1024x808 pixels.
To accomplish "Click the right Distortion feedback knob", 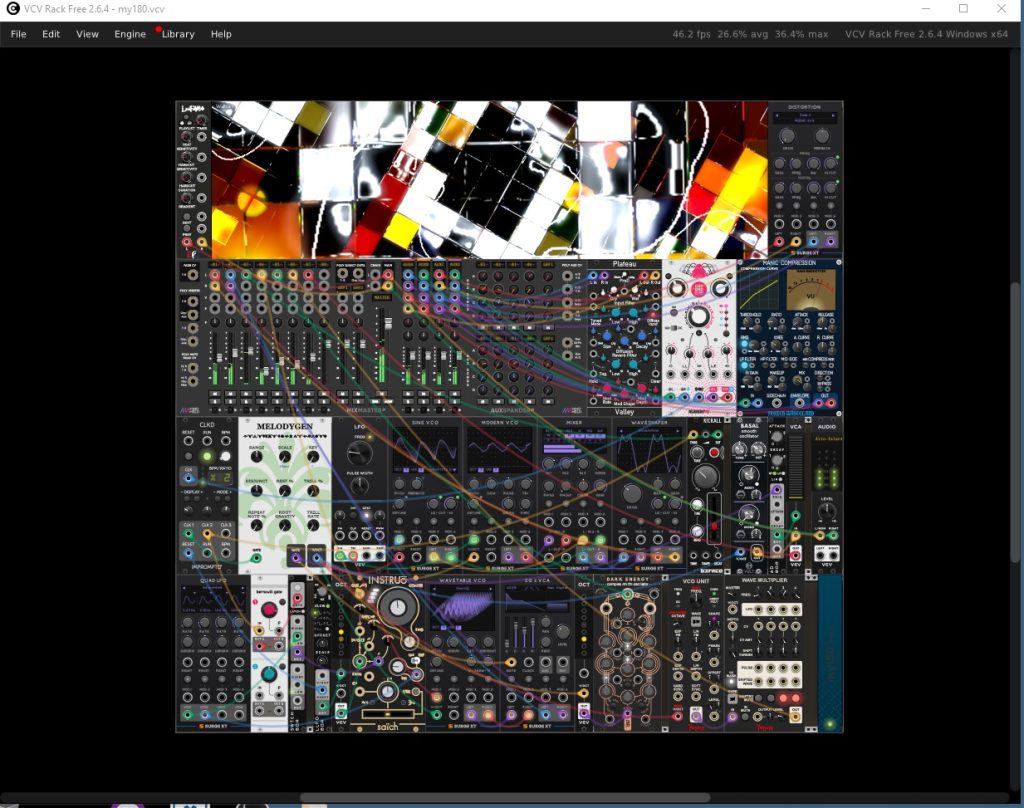I will [x=822, y=136].
